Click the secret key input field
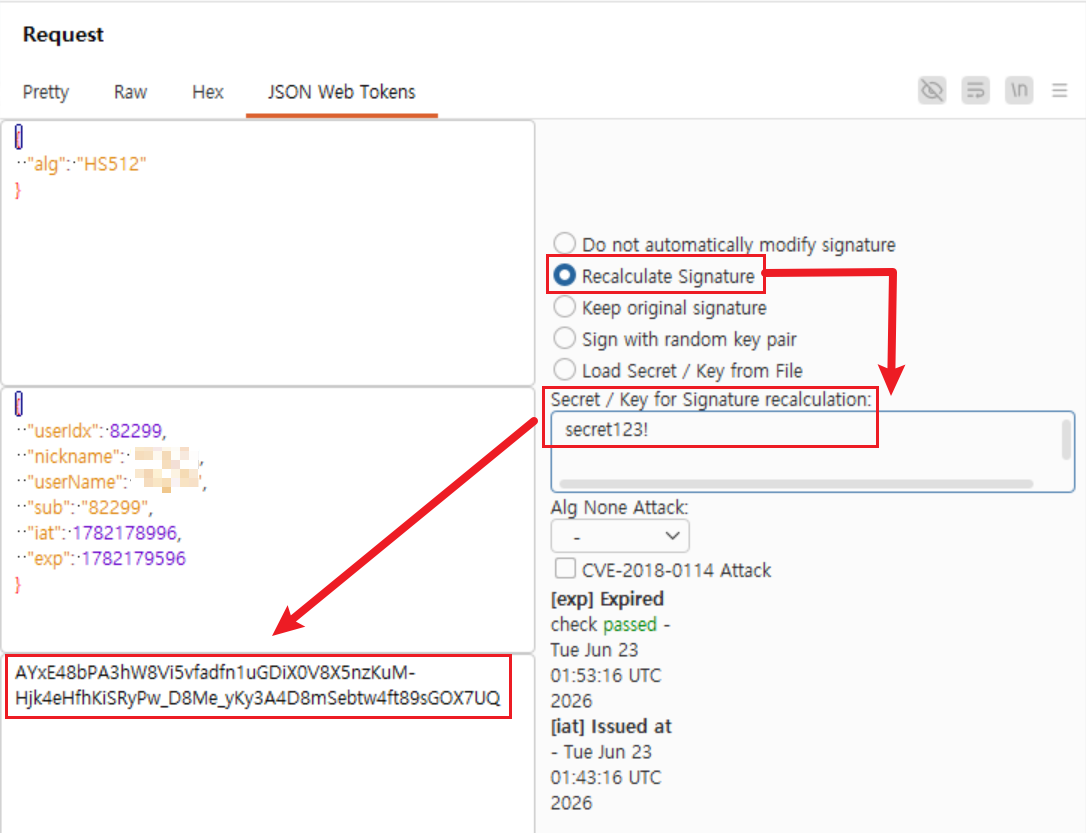The image size is (1086, 833). coord(812,451)
